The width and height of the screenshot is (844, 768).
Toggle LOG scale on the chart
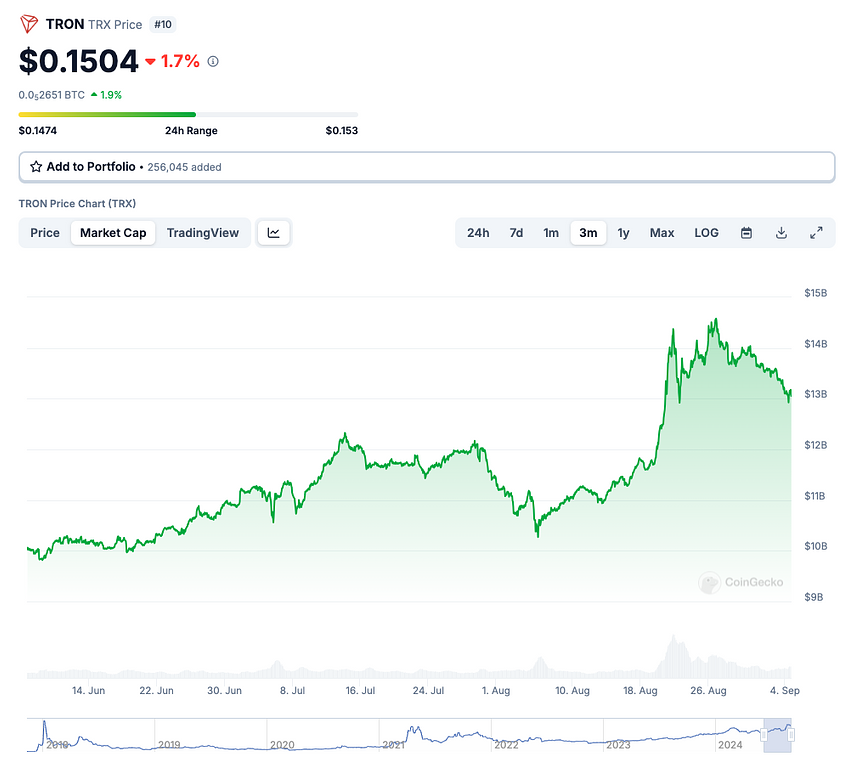click(706, 233)
